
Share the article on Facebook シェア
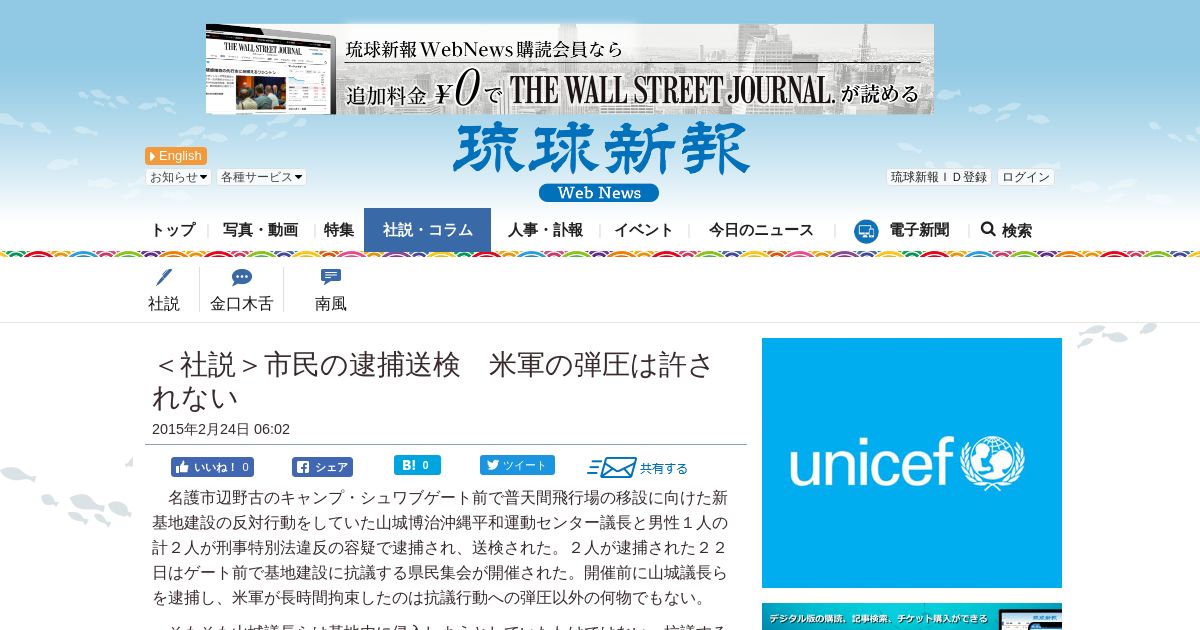click(x=322, y=467)
